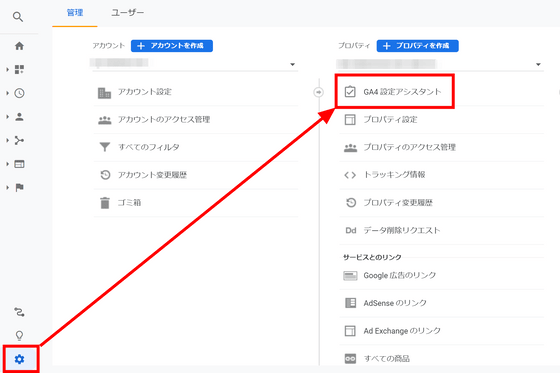Open the Realtime clock icon
This screenshot has height=373, width=560.
pos(19,93)
